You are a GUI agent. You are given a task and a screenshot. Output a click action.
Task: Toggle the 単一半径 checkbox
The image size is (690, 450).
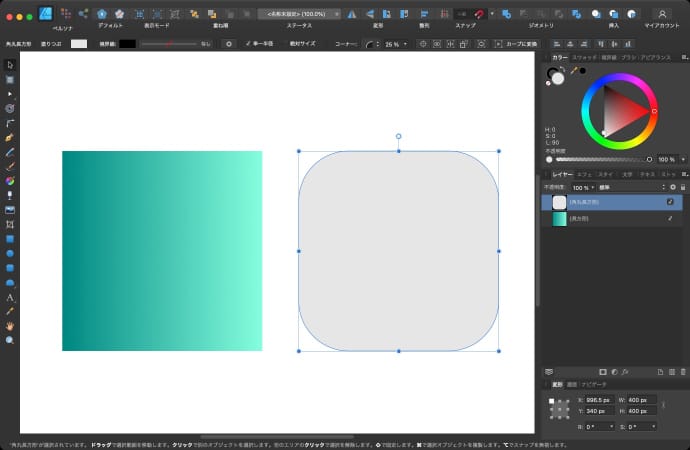point(250,44)
